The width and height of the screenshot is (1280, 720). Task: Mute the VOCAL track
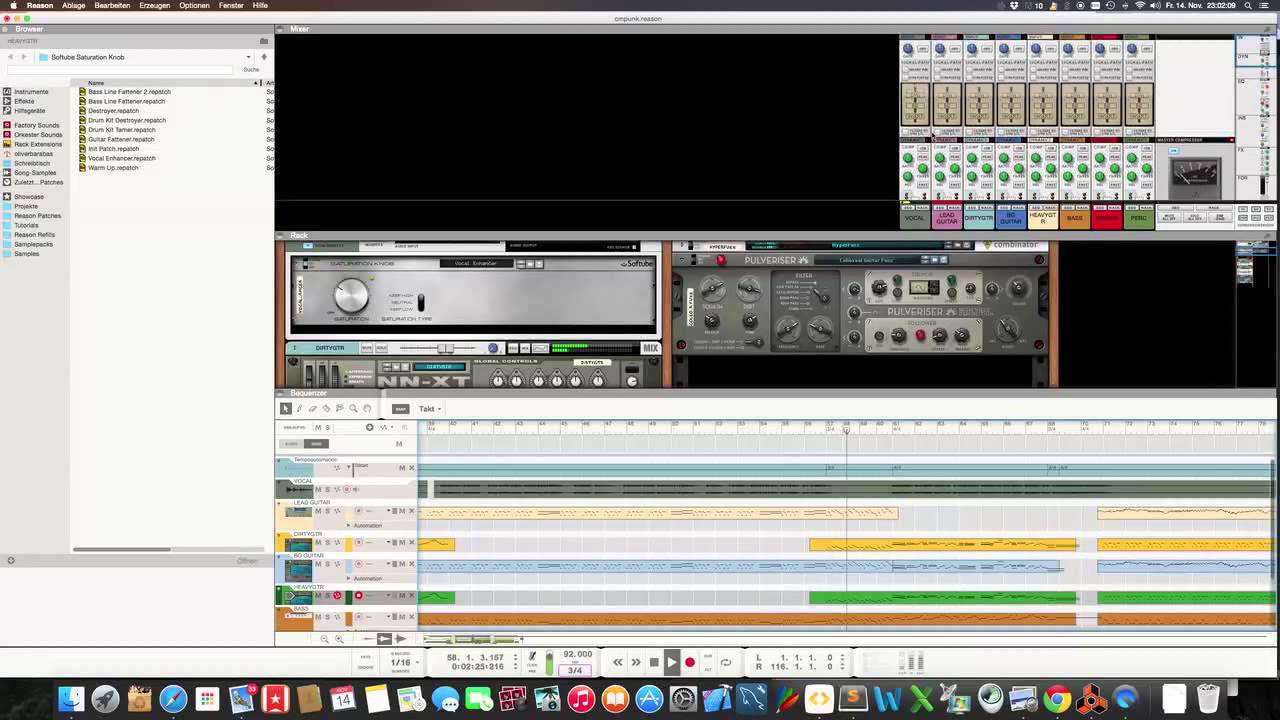318,489
